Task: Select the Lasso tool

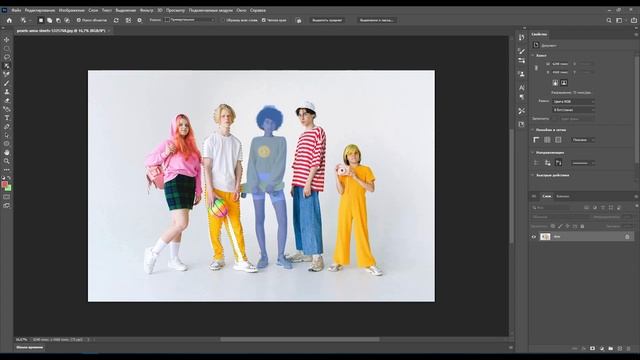Action: (7, 57)
